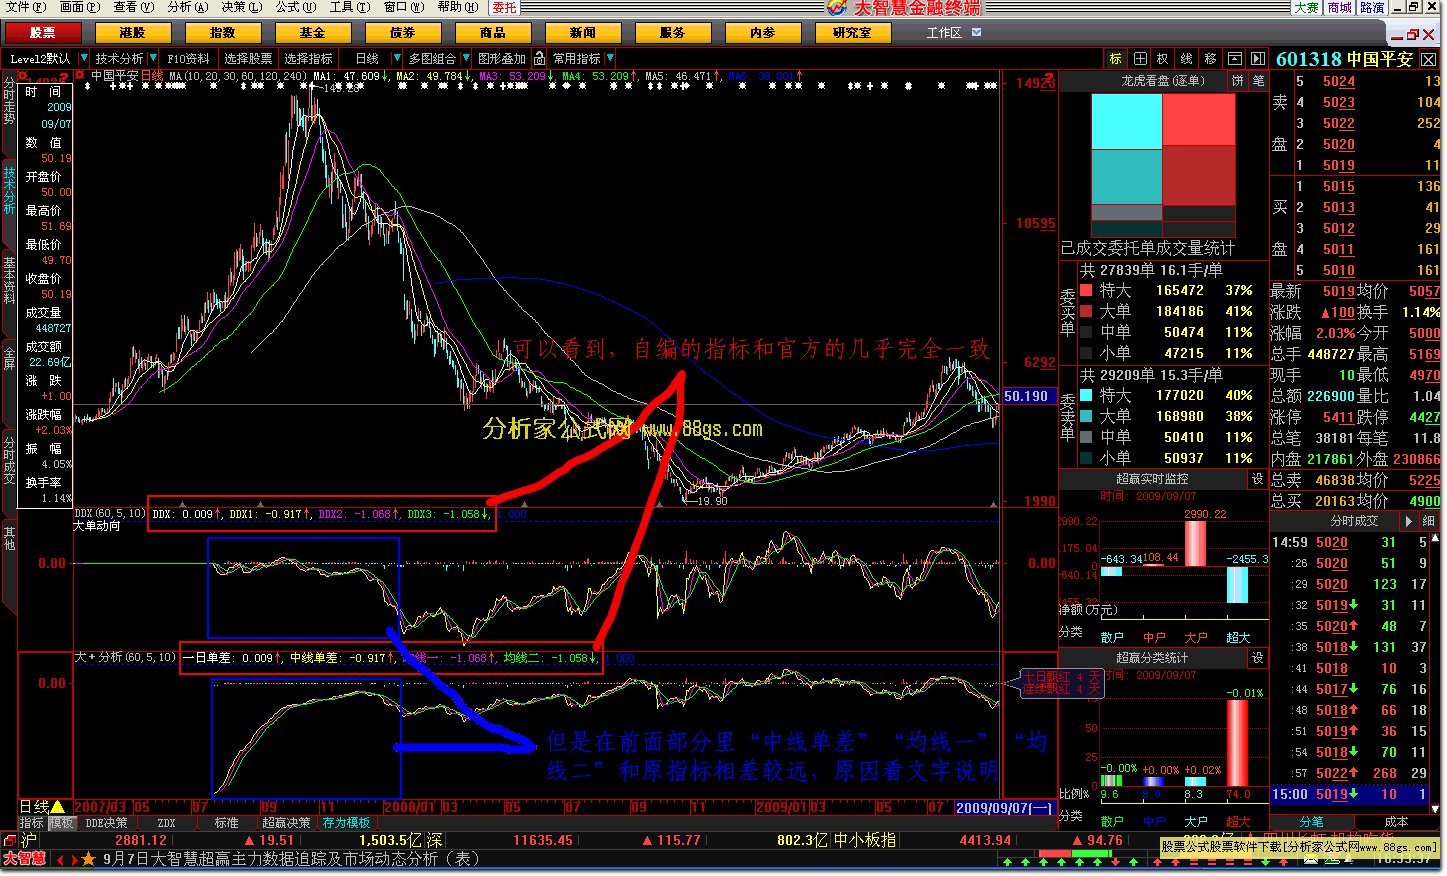
Task: Switch to the 成本 tab at the bottom right
Action: point(1396,822)
